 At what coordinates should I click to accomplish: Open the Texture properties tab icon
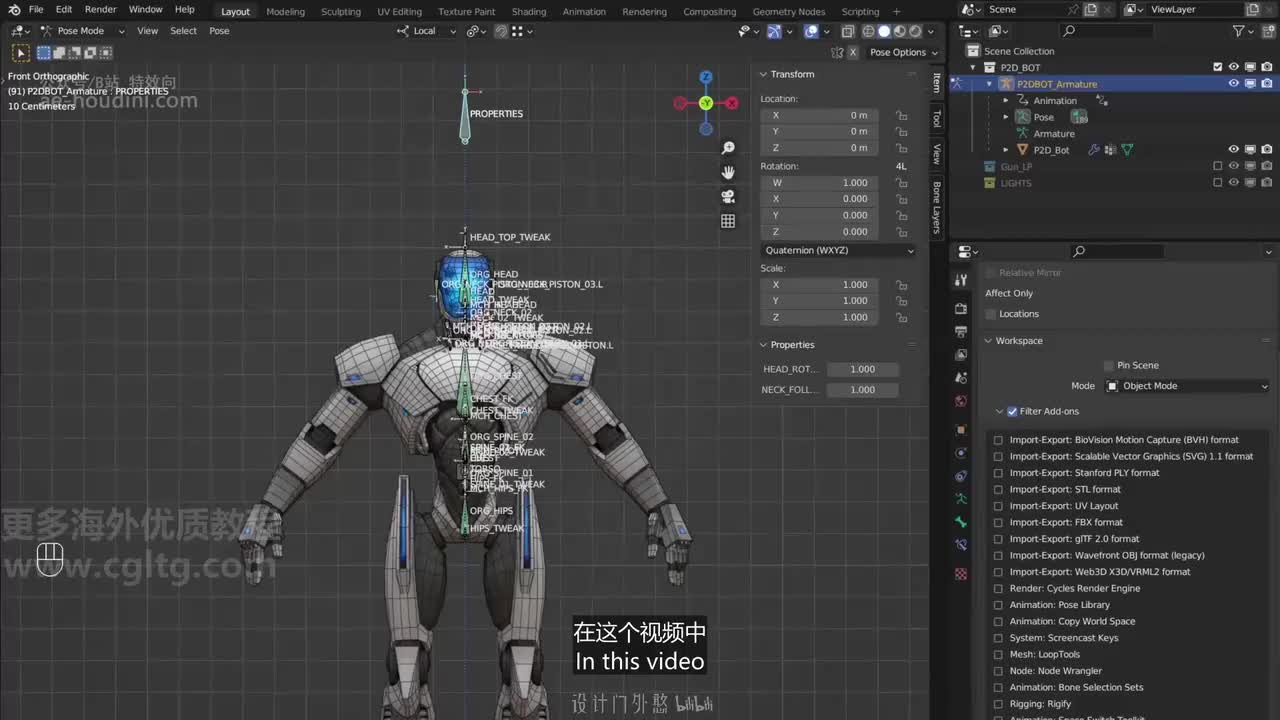tap(961, 574)
